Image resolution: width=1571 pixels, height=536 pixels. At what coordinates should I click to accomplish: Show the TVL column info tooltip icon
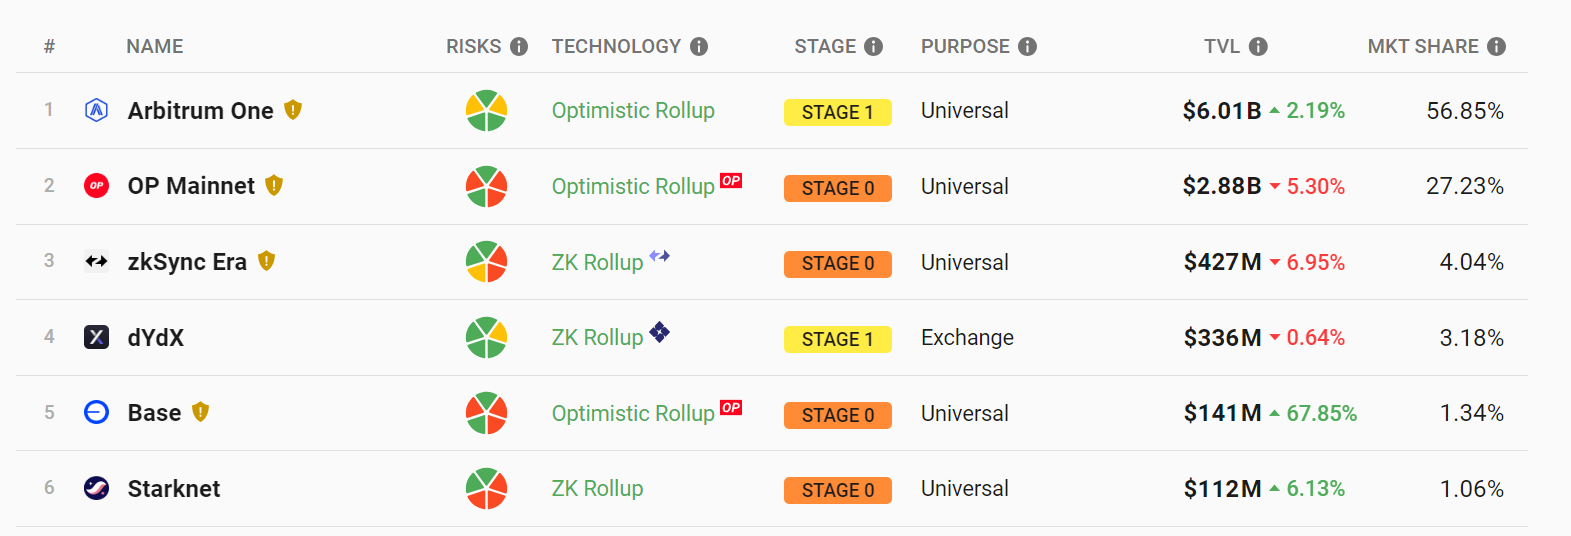1259,46
